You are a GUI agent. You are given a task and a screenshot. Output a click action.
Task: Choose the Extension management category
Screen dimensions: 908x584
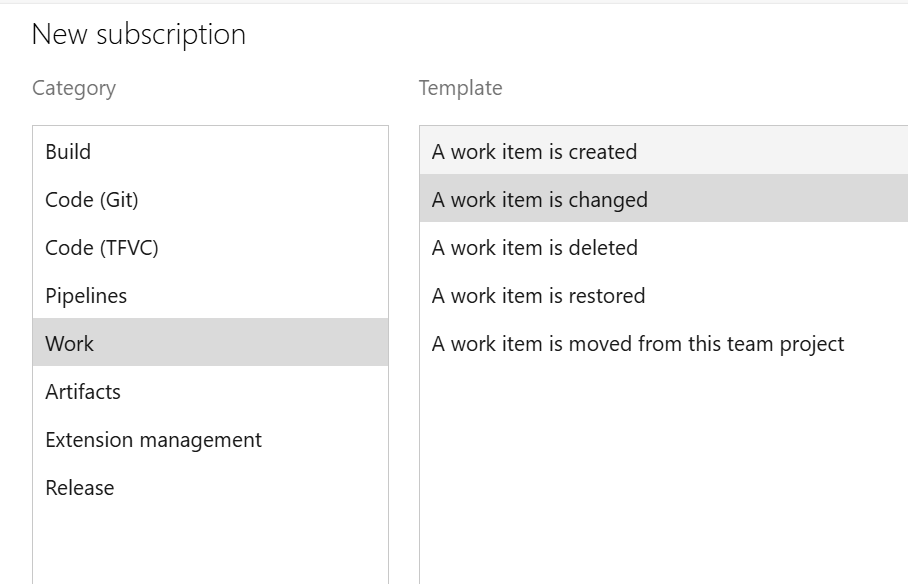153,440
